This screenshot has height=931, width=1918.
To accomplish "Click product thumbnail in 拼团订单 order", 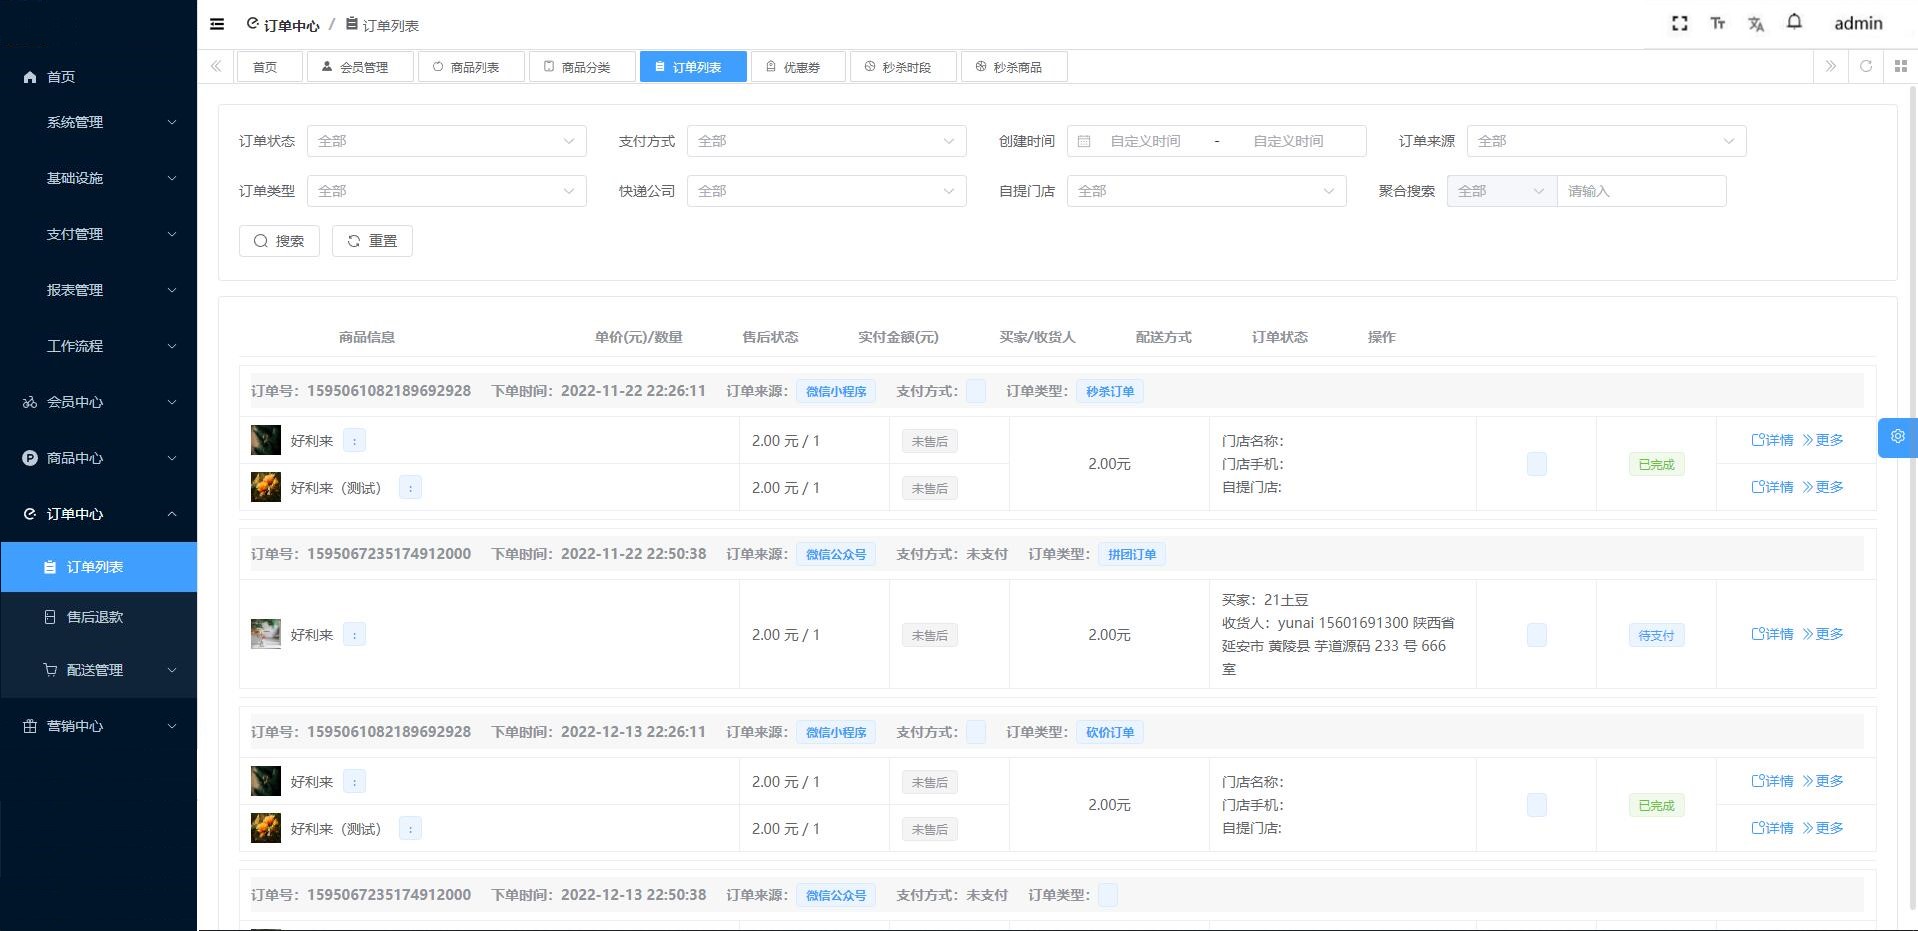I will (x=265, y=634).
